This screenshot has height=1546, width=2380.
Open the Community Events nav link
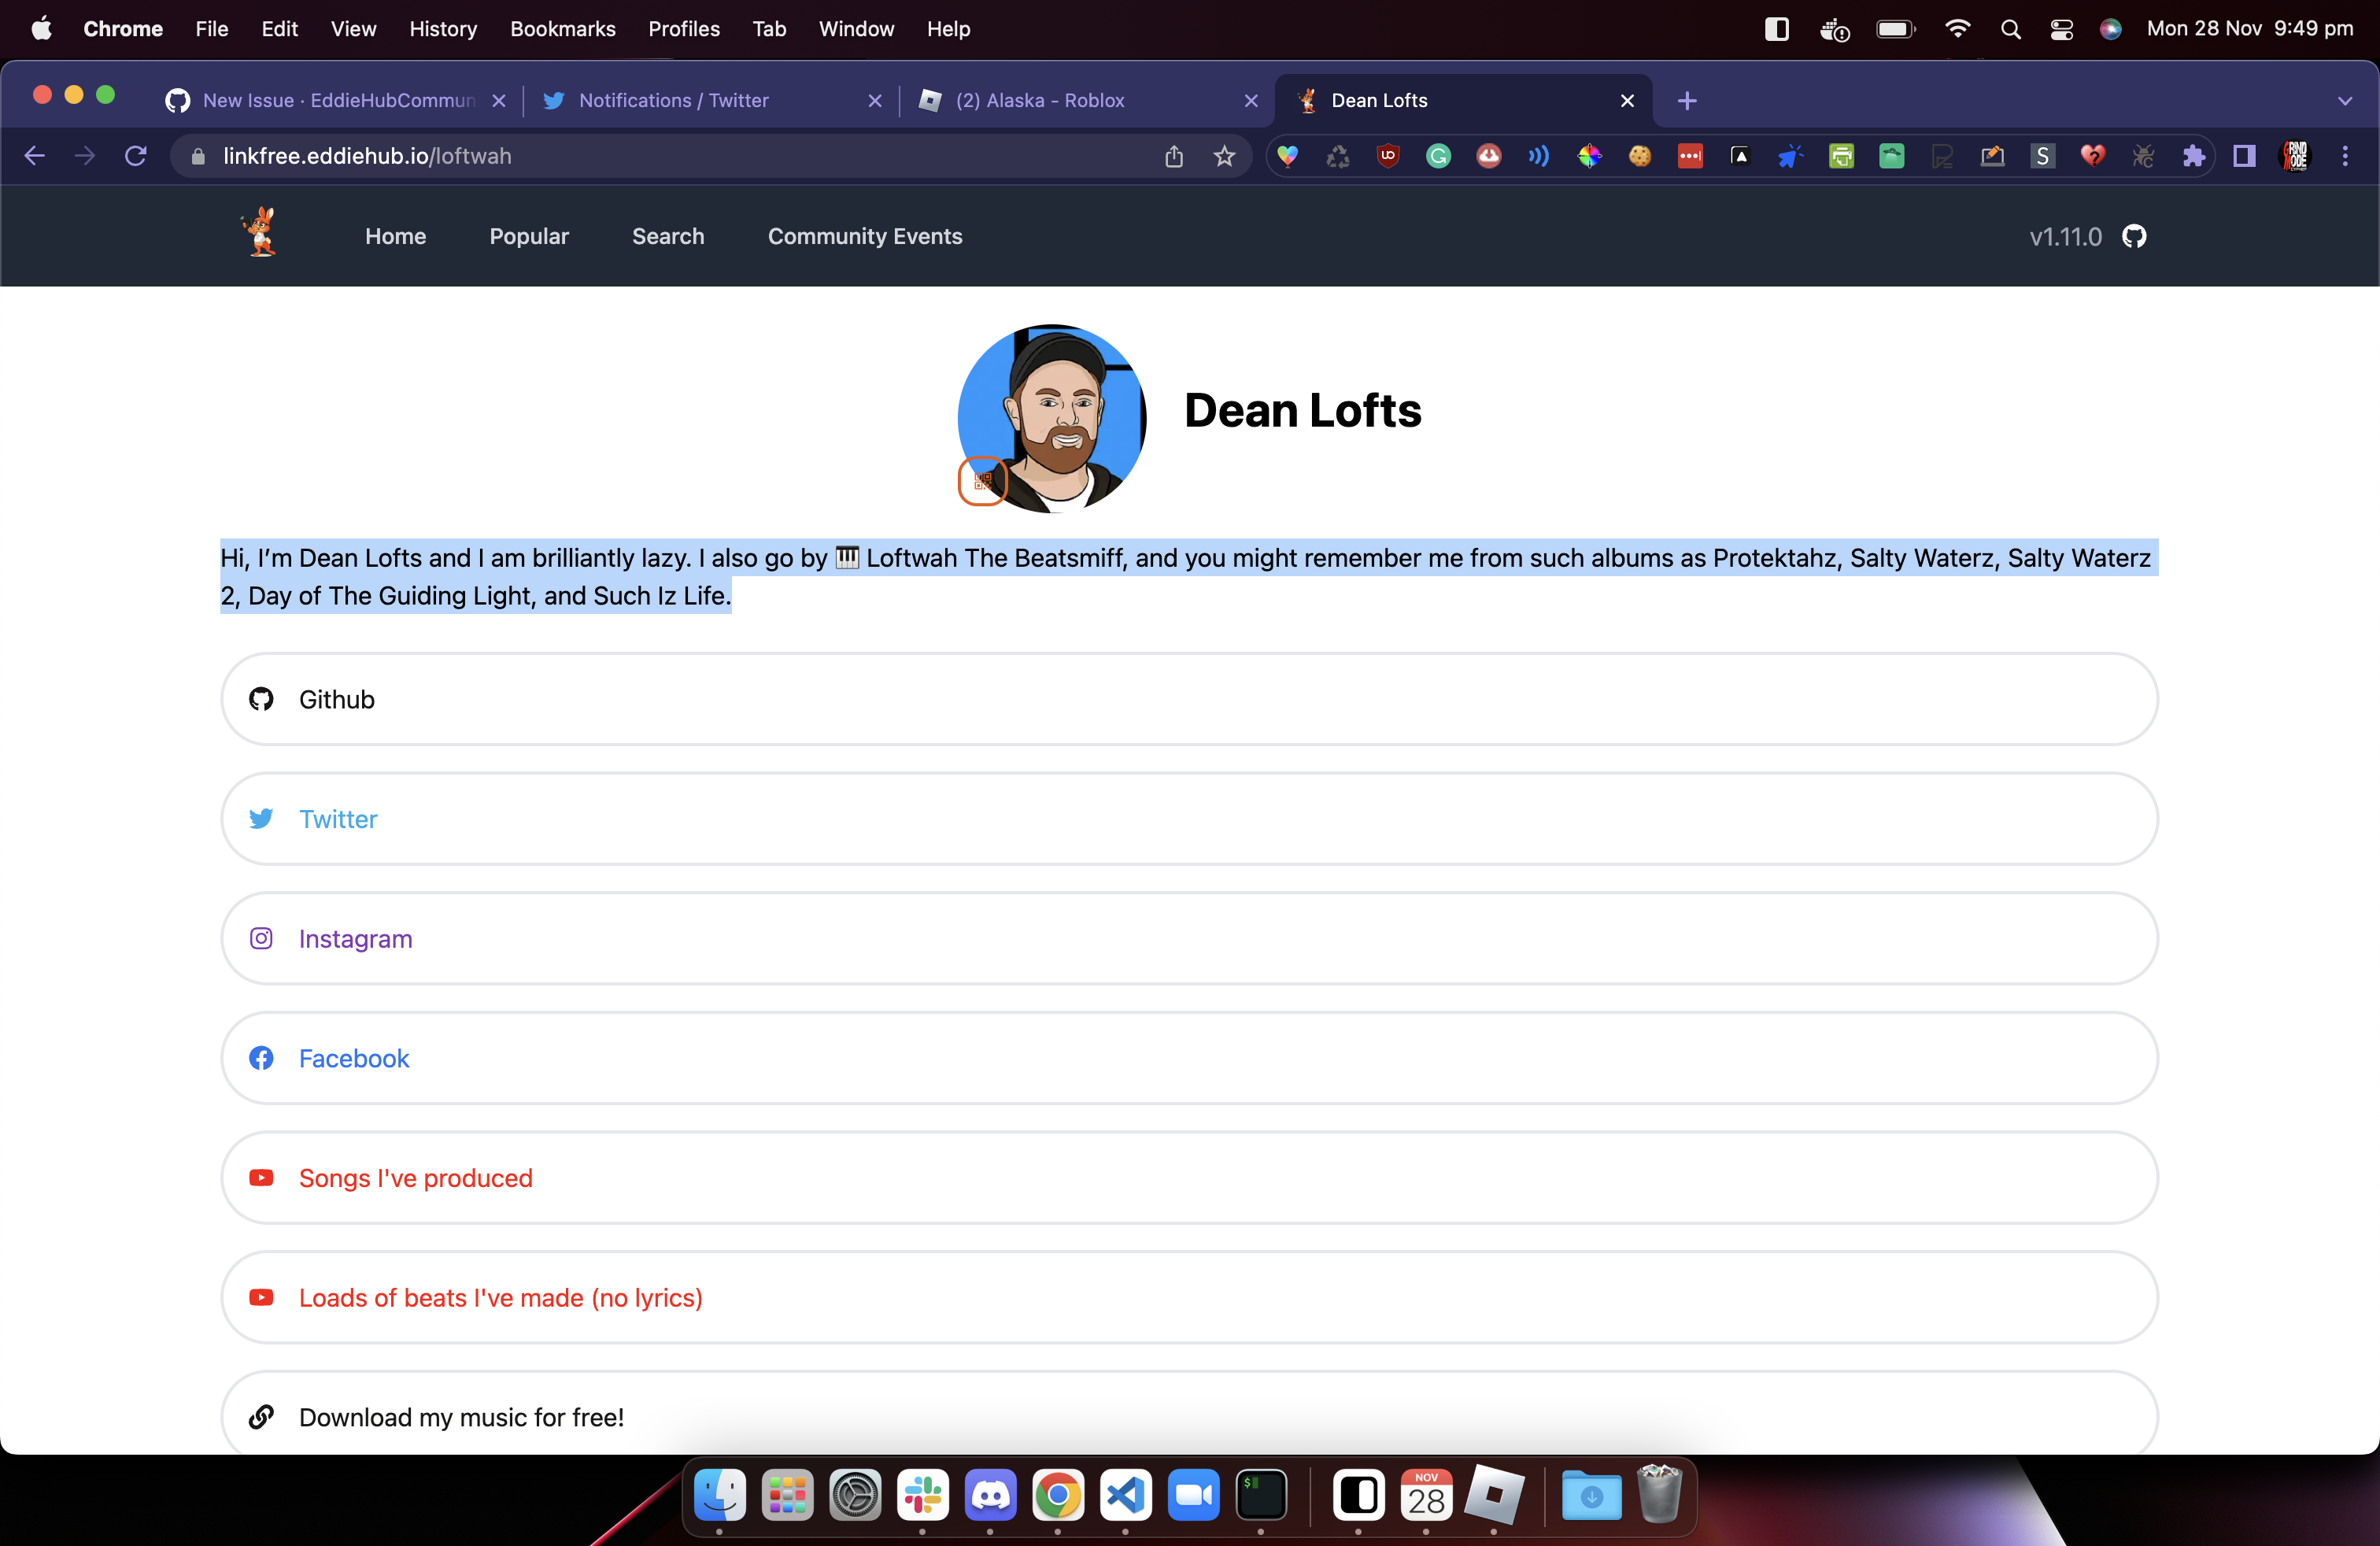tap(864, 236)
